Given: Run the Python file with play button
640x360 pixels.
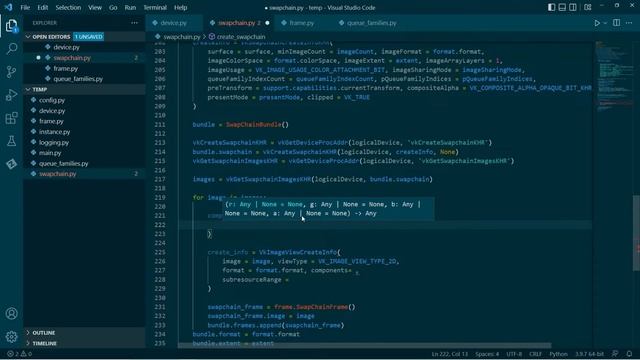Looking at the screenshot, I should point(597,23).
